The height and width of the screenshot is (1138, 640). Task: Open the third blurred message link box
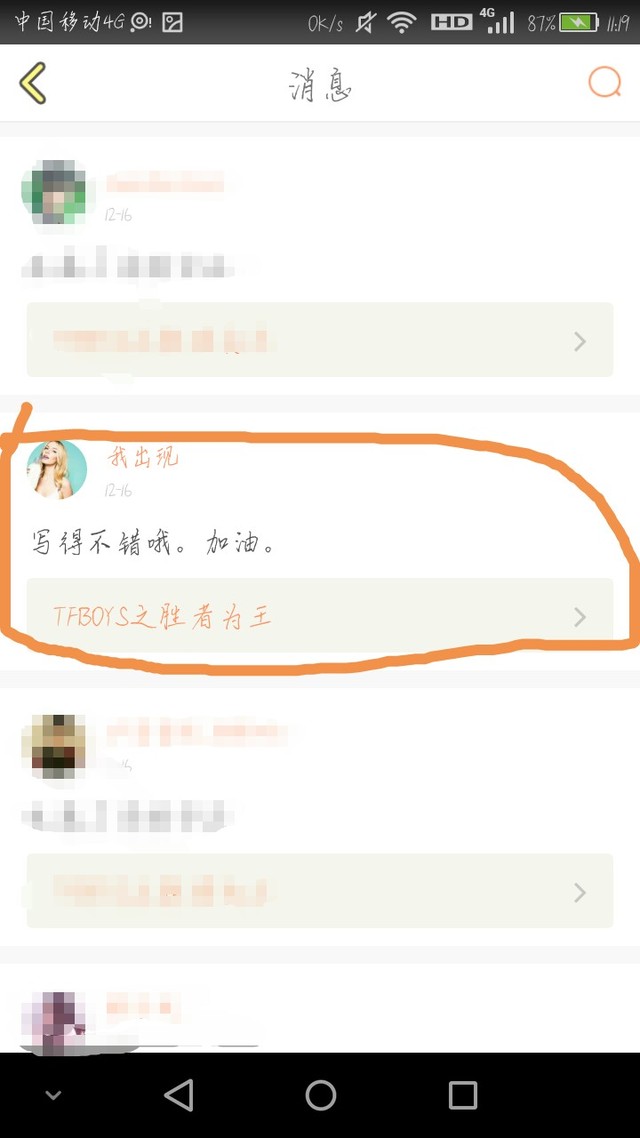[320, 891]
